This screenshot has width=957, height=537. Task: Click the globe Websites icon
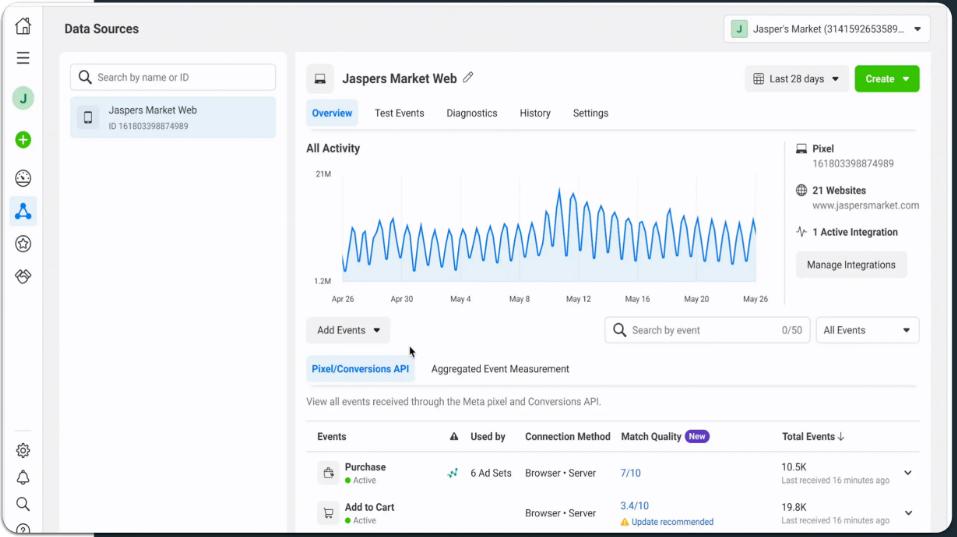[x=801, y=190]
